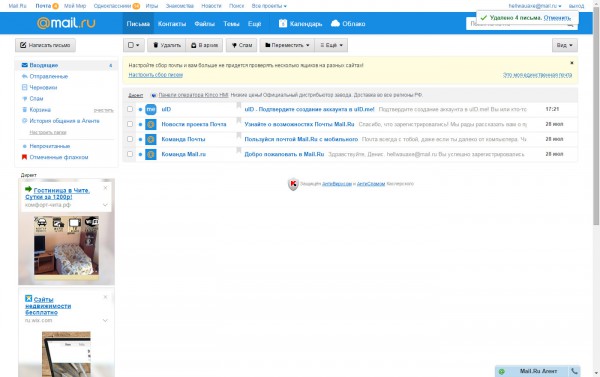This screenshot has width=600, height=377.
Task: Click the @mail.ru logo
Action: click(x=66, y=23)
